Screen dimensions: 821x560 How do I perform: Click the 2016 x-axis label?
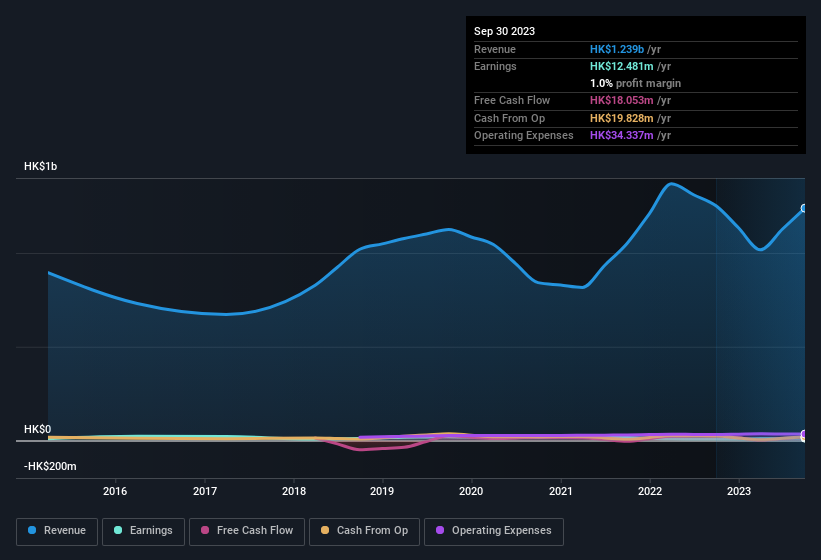115,491
